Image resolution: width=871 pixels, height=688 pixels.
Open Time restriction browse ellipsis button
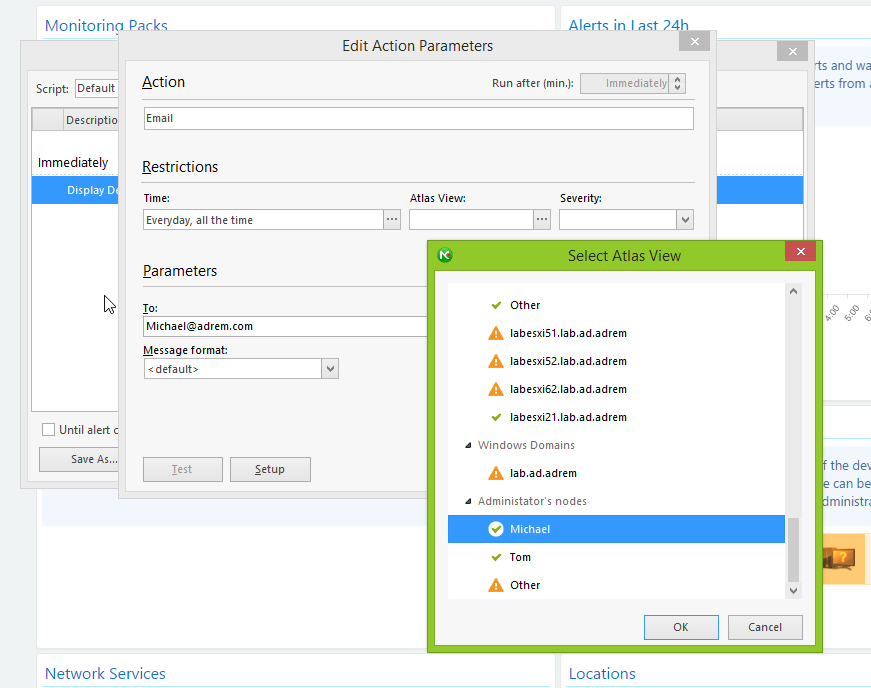(x=392, y=220)
